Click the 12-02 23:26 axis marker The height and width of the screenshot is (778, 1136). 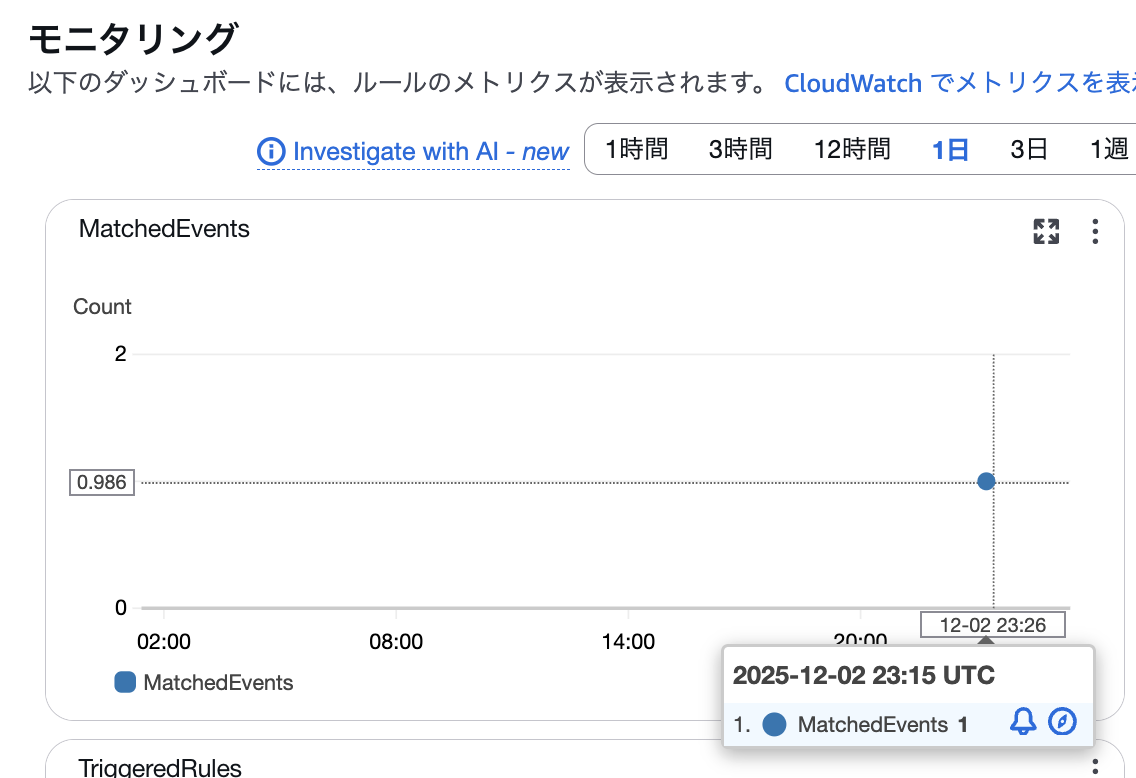tap(992, 624)
